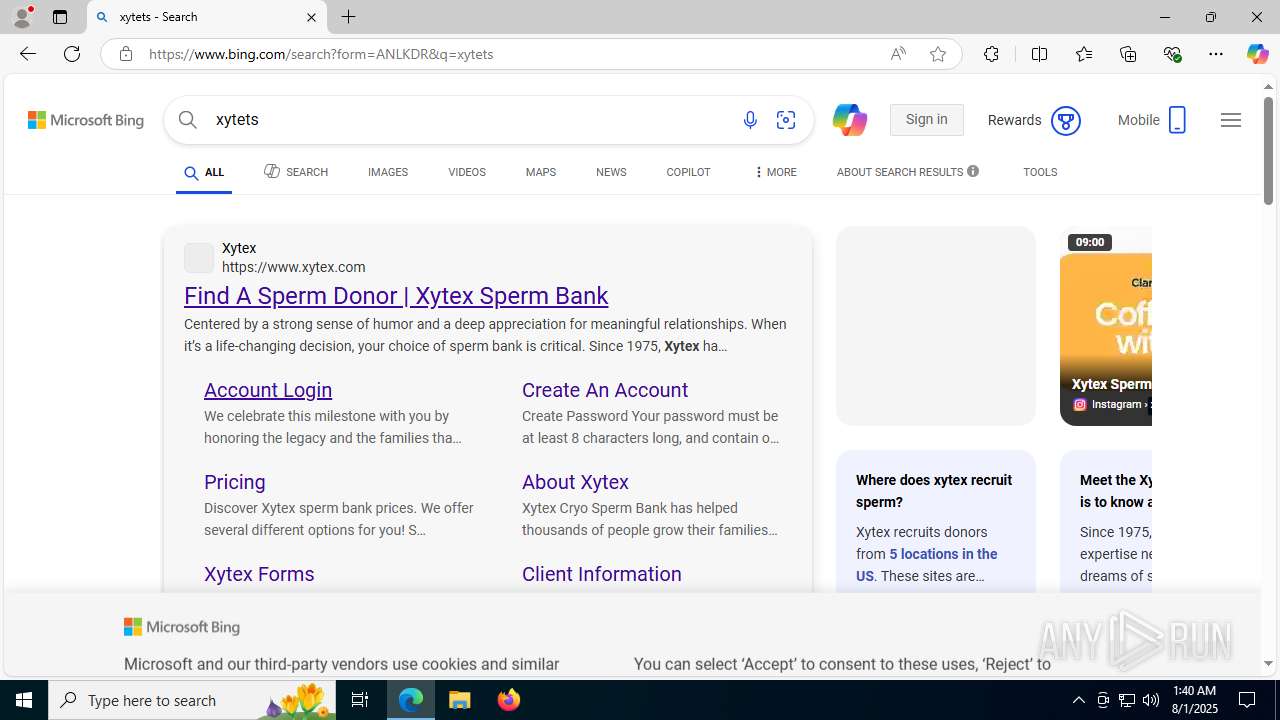
Task: Go back using the browser back arrow
Action: (27, 54)
